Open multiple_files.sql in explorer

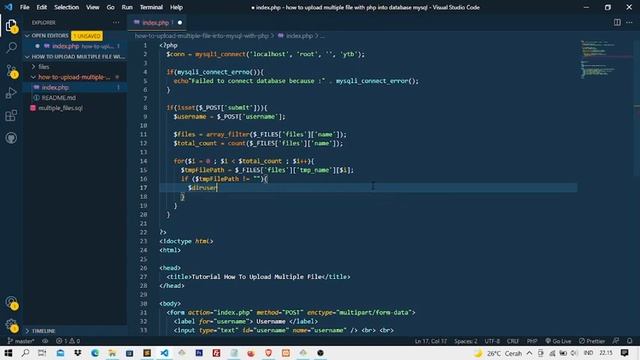(x=75, y=108)
